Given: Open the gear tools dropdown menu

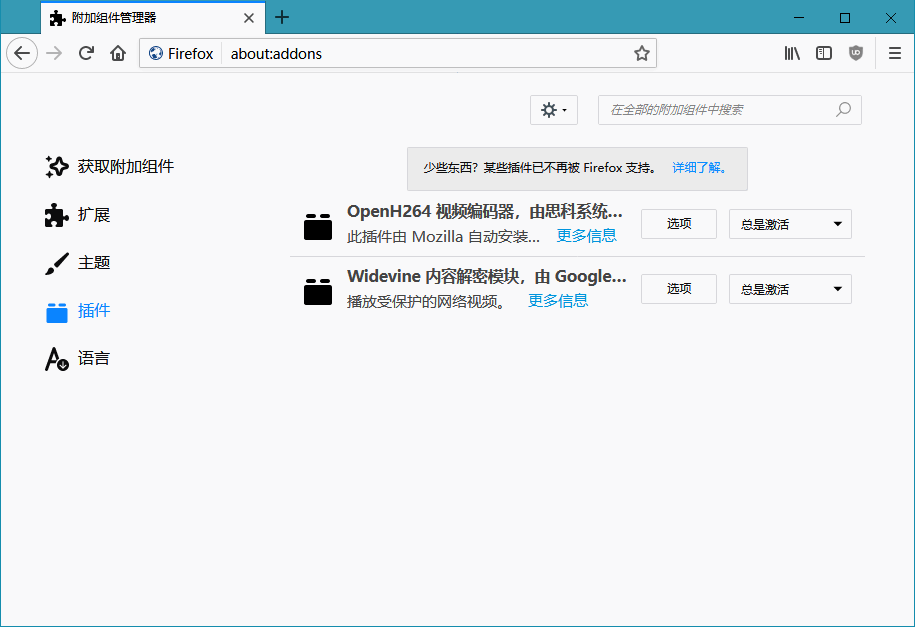Looking at the screenshot, I should coord(553,110).
